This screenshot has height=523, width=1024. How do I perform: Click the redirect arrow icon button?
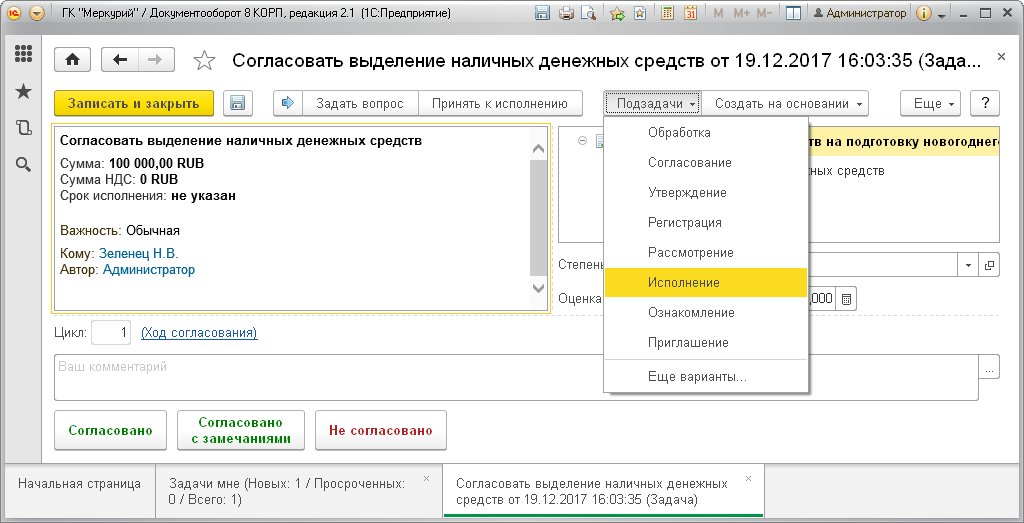pyautogui.click(x=288, y=103)
